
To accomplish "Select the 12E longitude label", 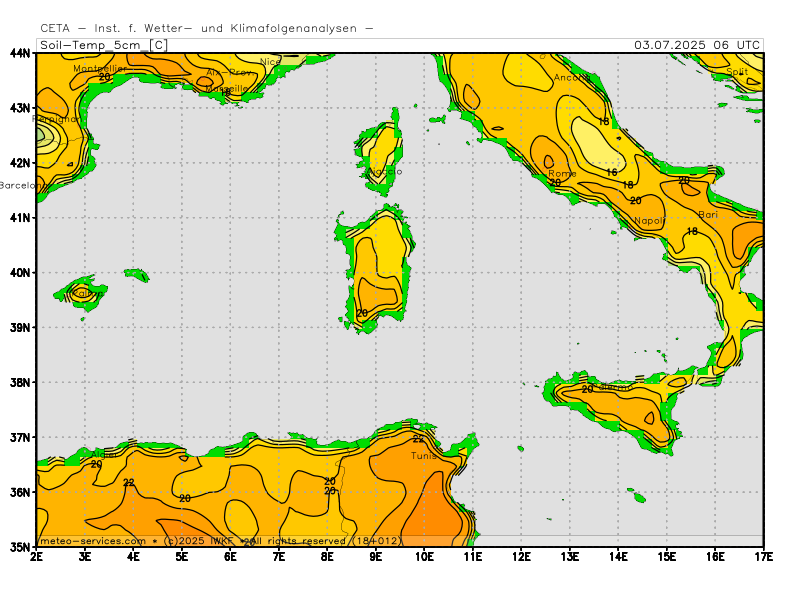I will tap(521, 556).
